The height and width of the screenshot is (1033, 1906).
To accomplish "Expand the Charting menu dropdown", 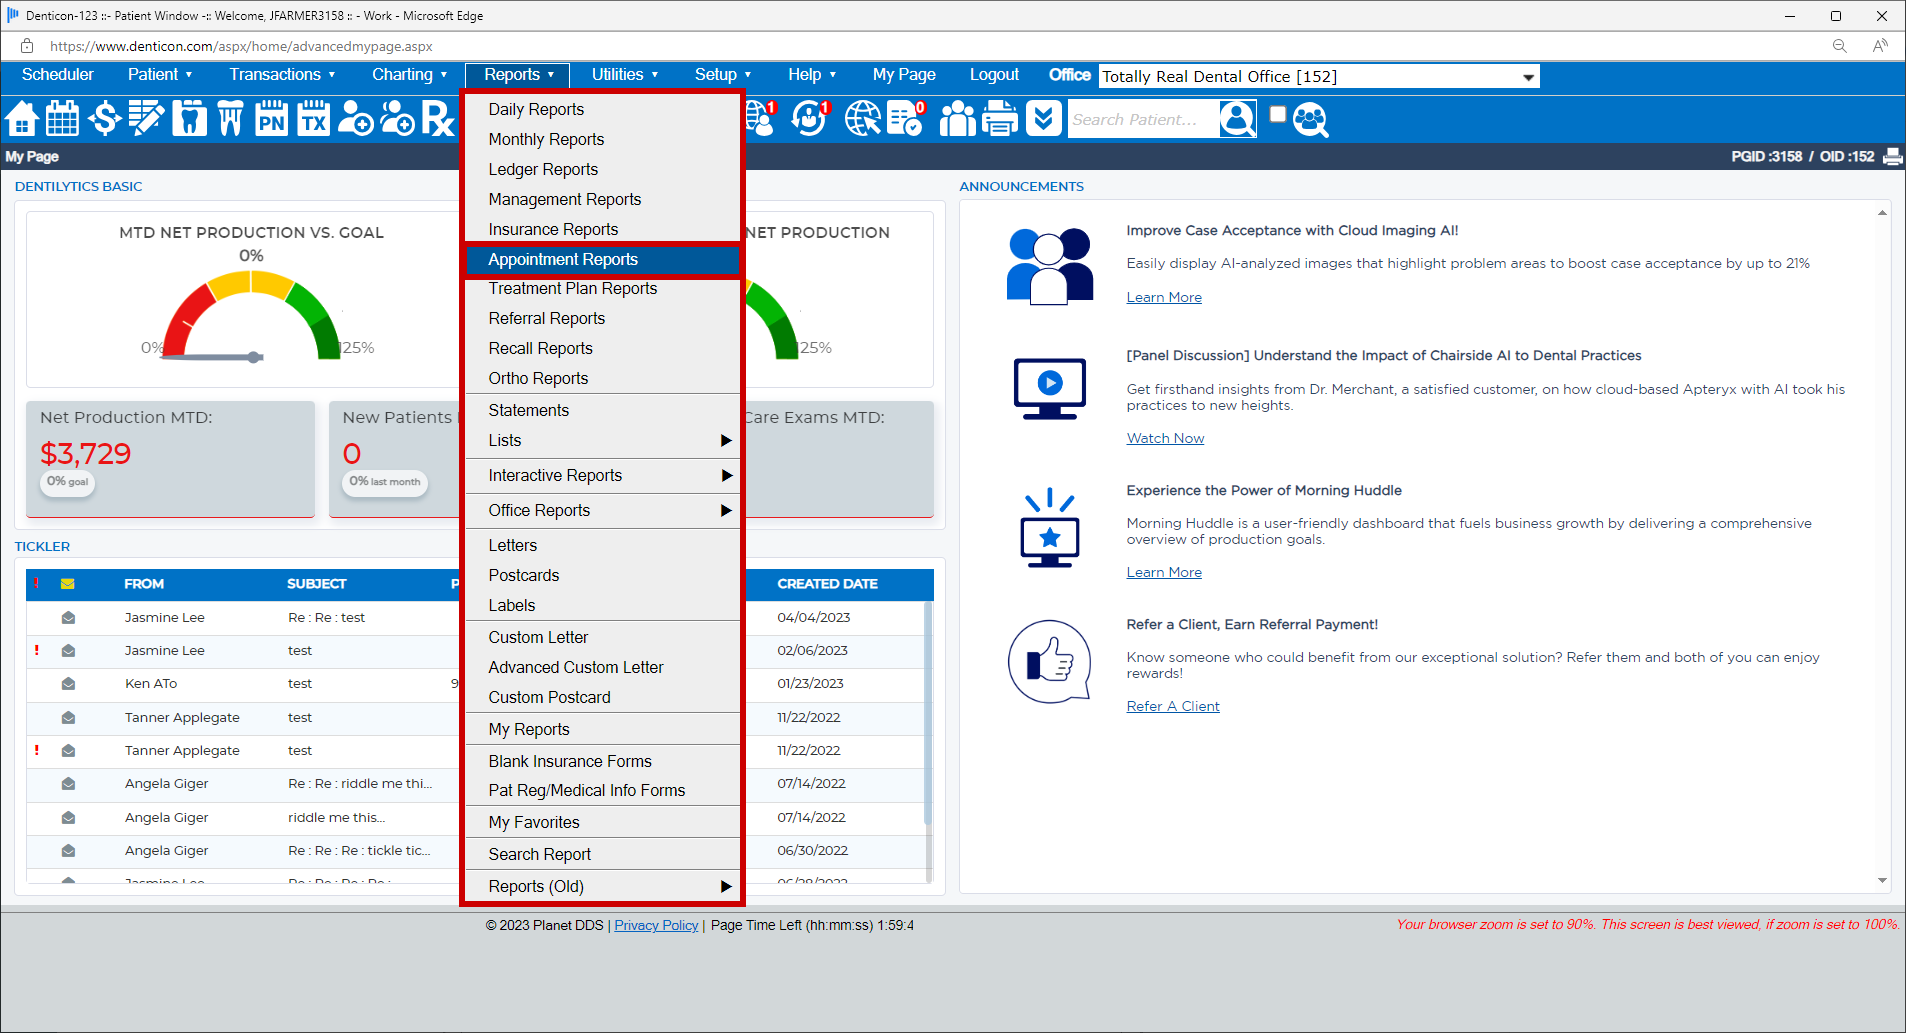I will click(409, 74).
